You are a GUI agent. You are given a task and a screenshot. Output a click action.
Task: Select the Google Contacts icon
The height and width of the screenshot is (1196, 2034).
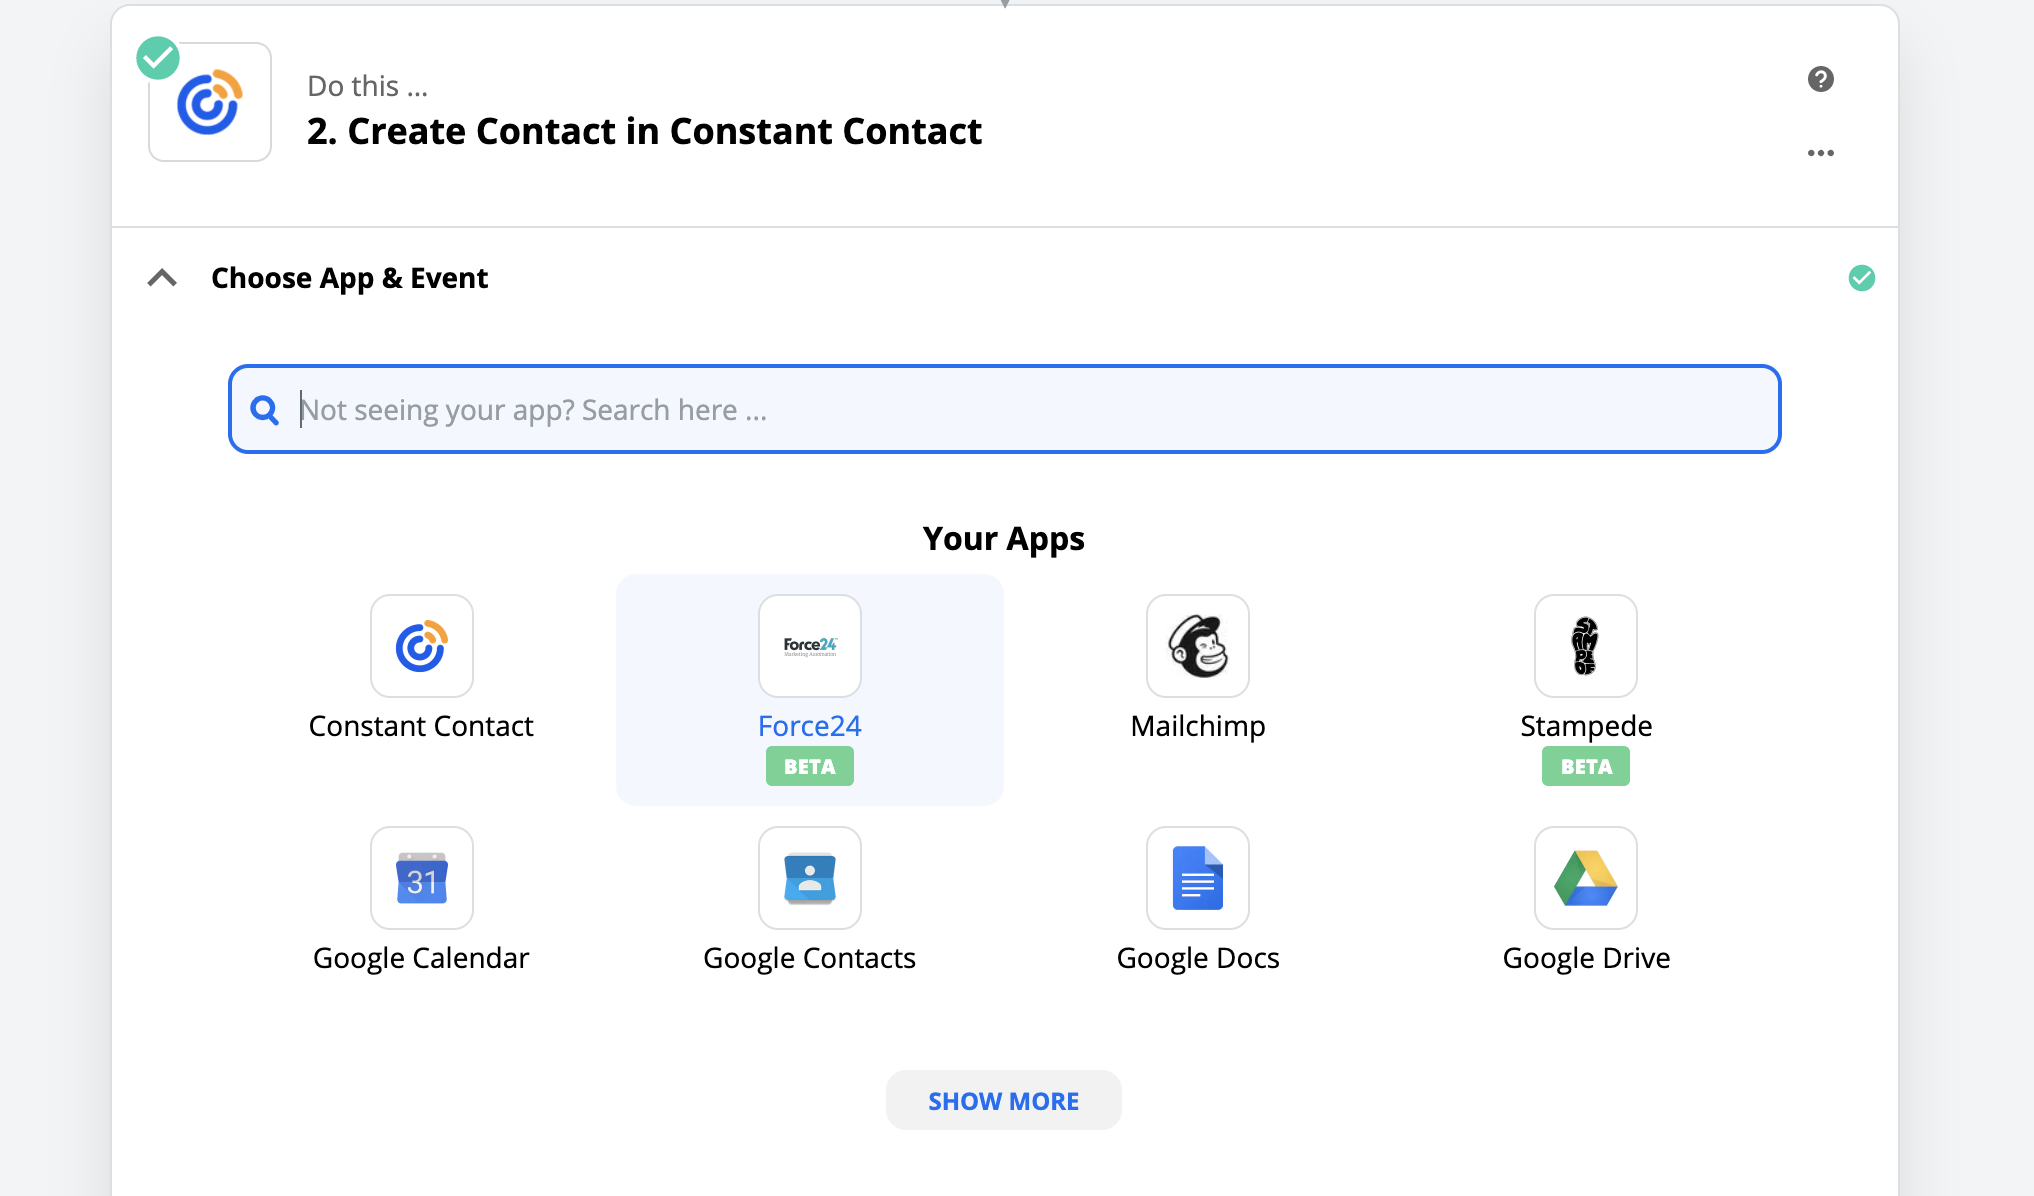click(809, 878)
